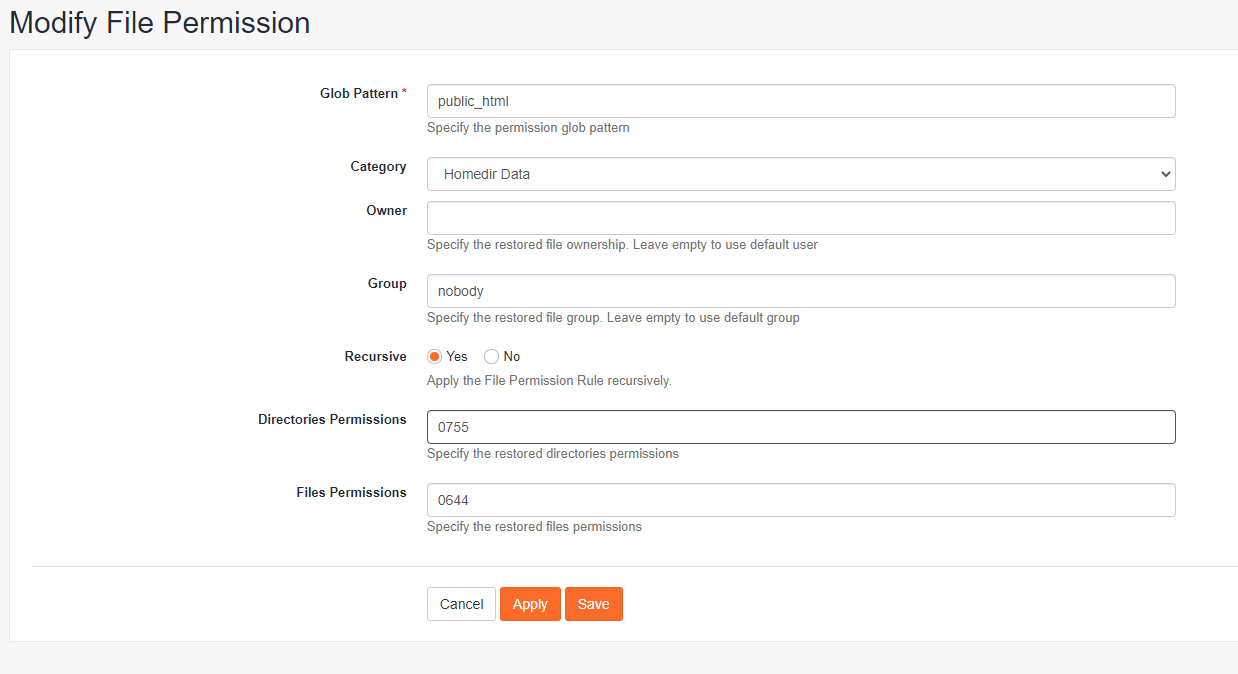
Task: Select the Yes recursive radio button
Action: [435, 357]
